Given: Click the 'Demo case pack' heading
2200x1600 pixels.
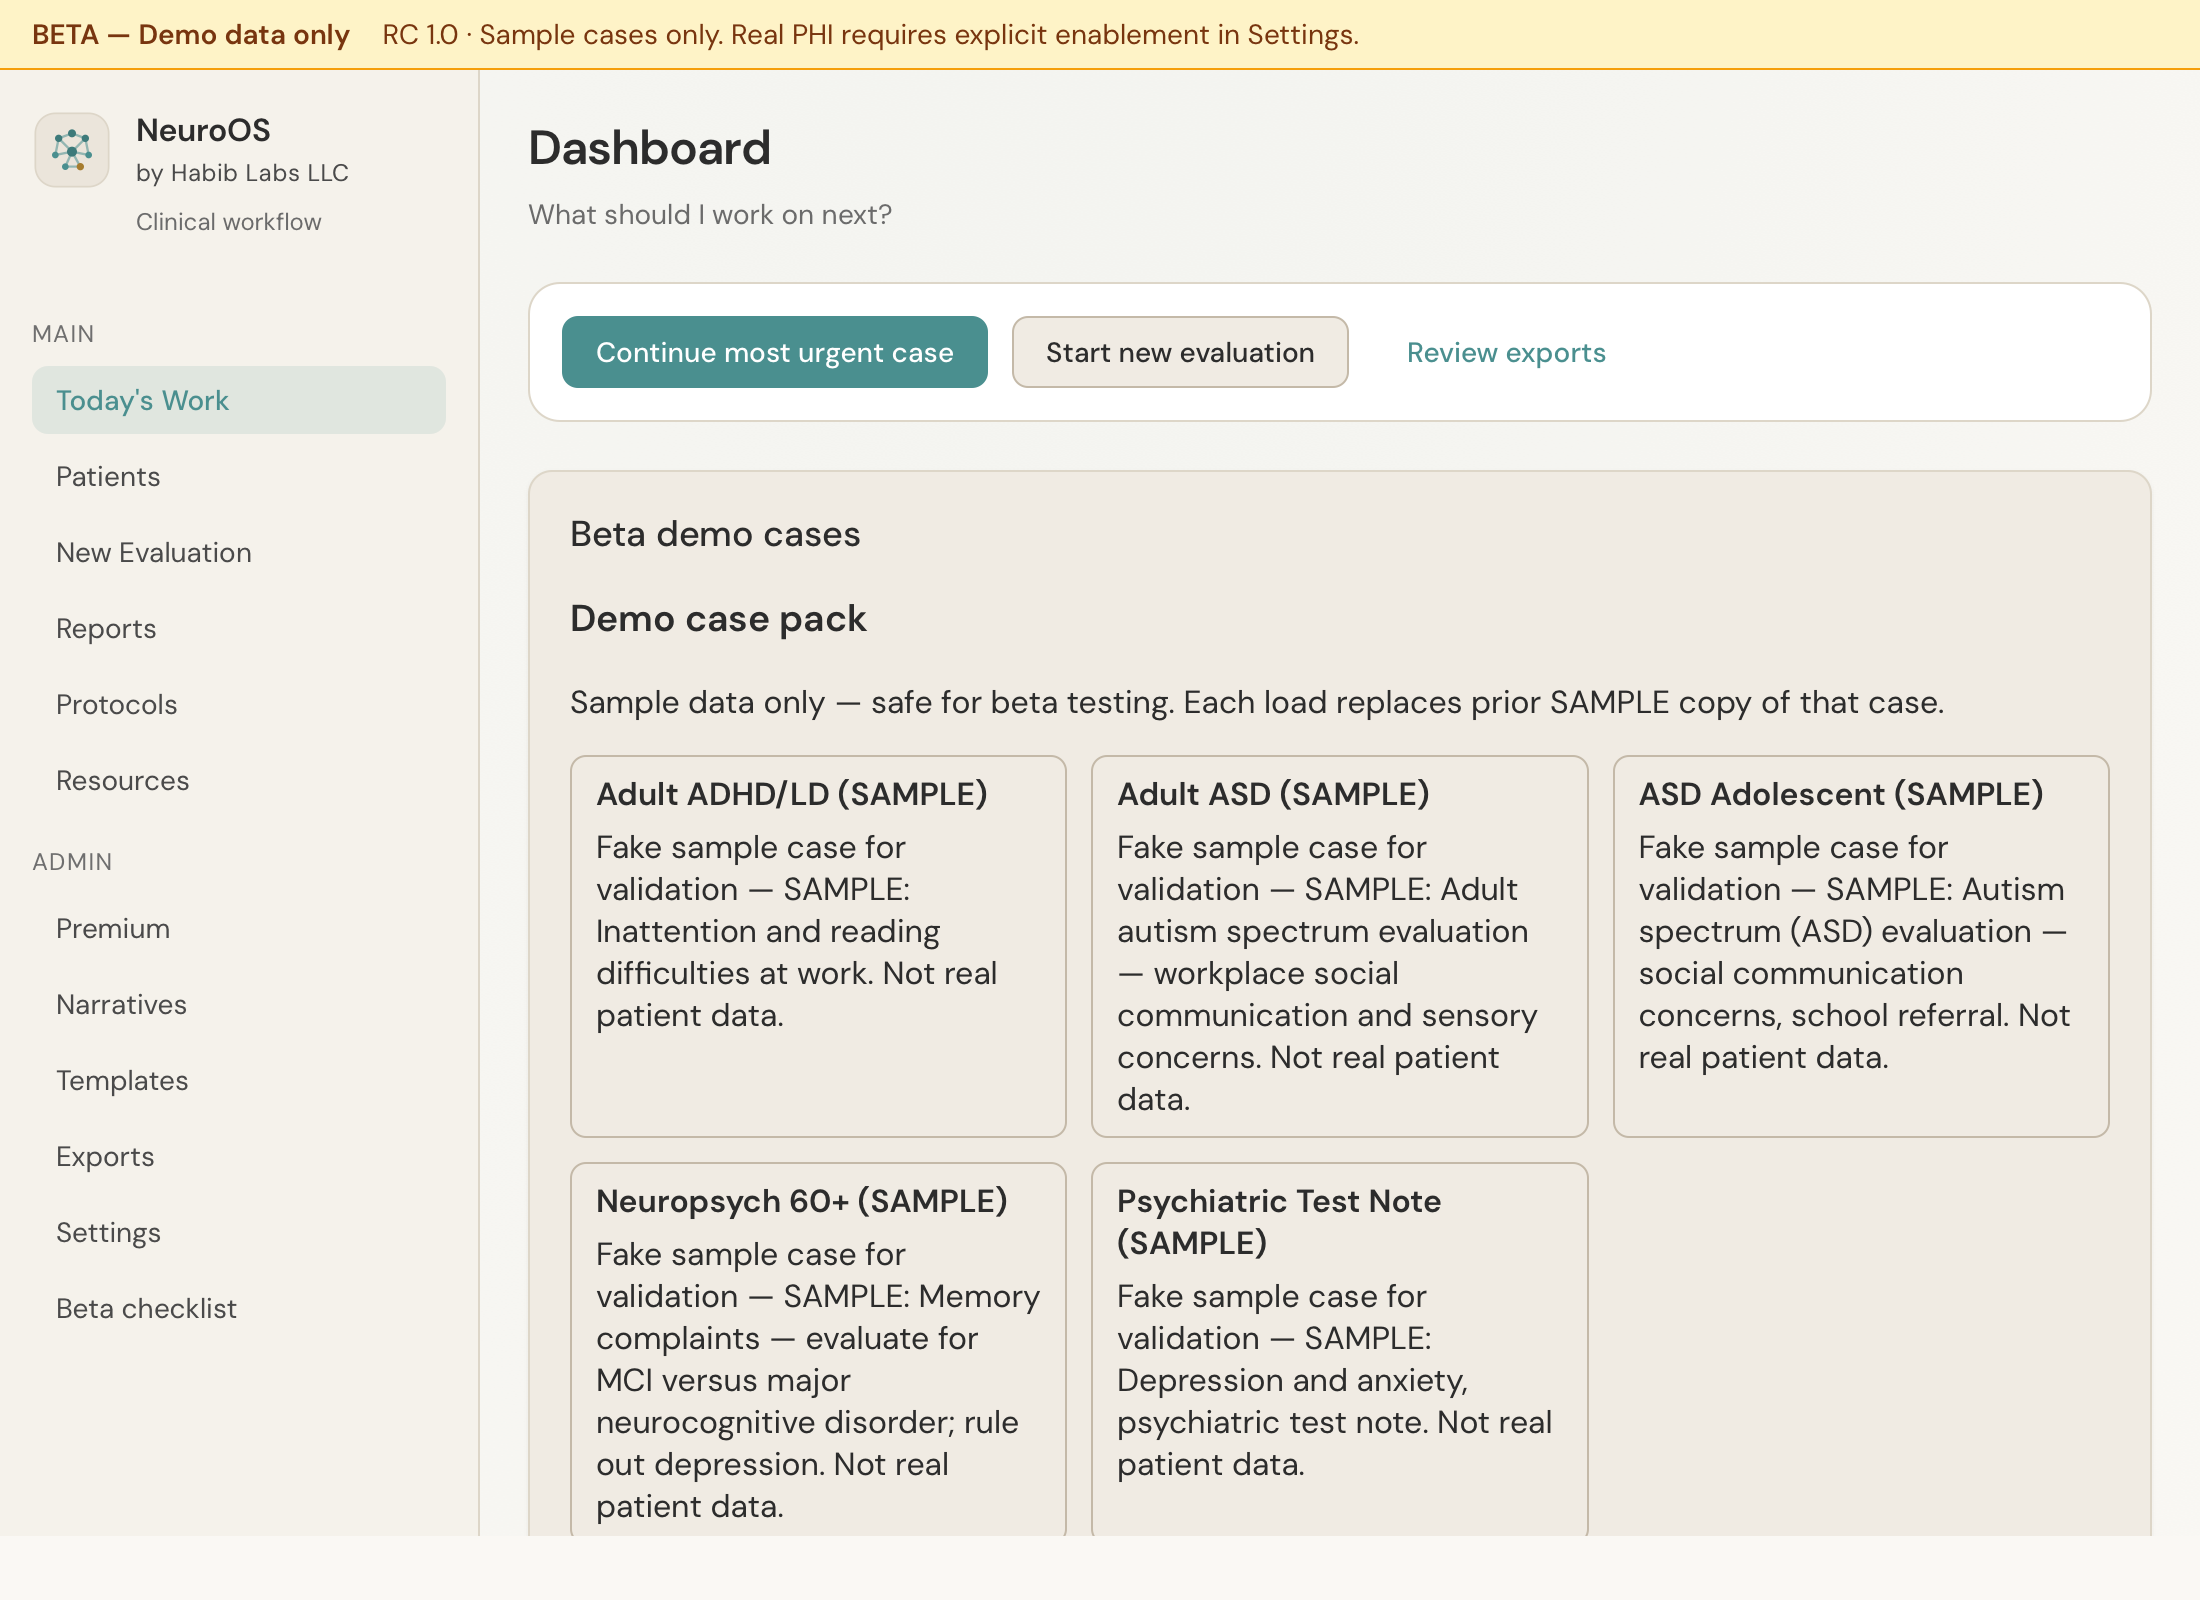Looking at the screenshot, I should (x=718, y=618).
